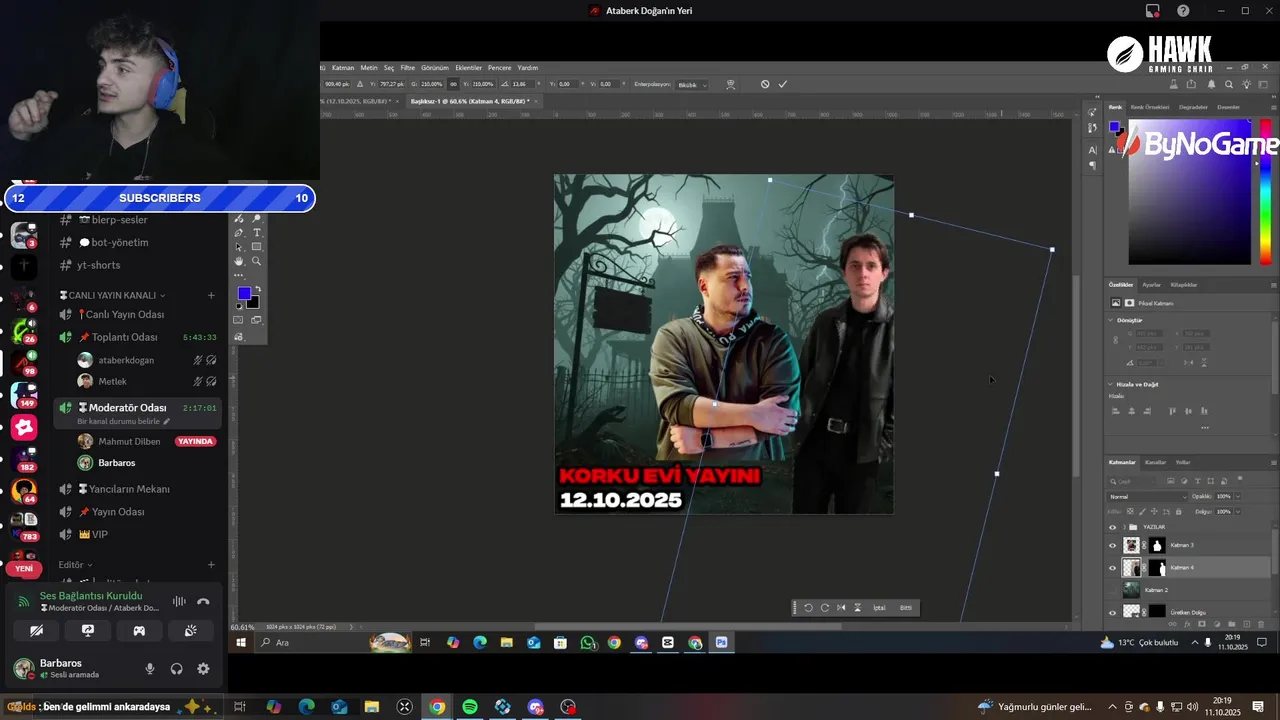This screenshot has width=1280, height=720.
Task: Pick a color in the Renk color field
Action: coord(1189,192)
